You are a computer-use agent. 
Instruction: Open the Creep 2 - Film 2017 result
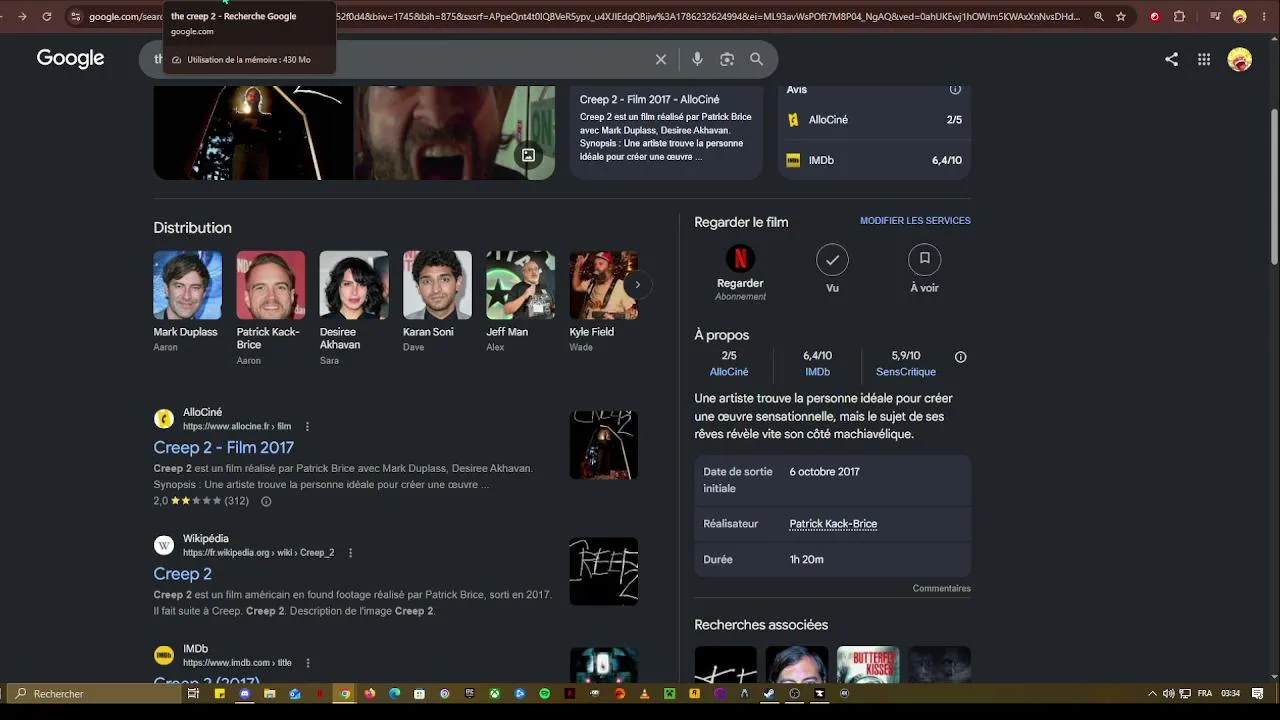[223, 447]
